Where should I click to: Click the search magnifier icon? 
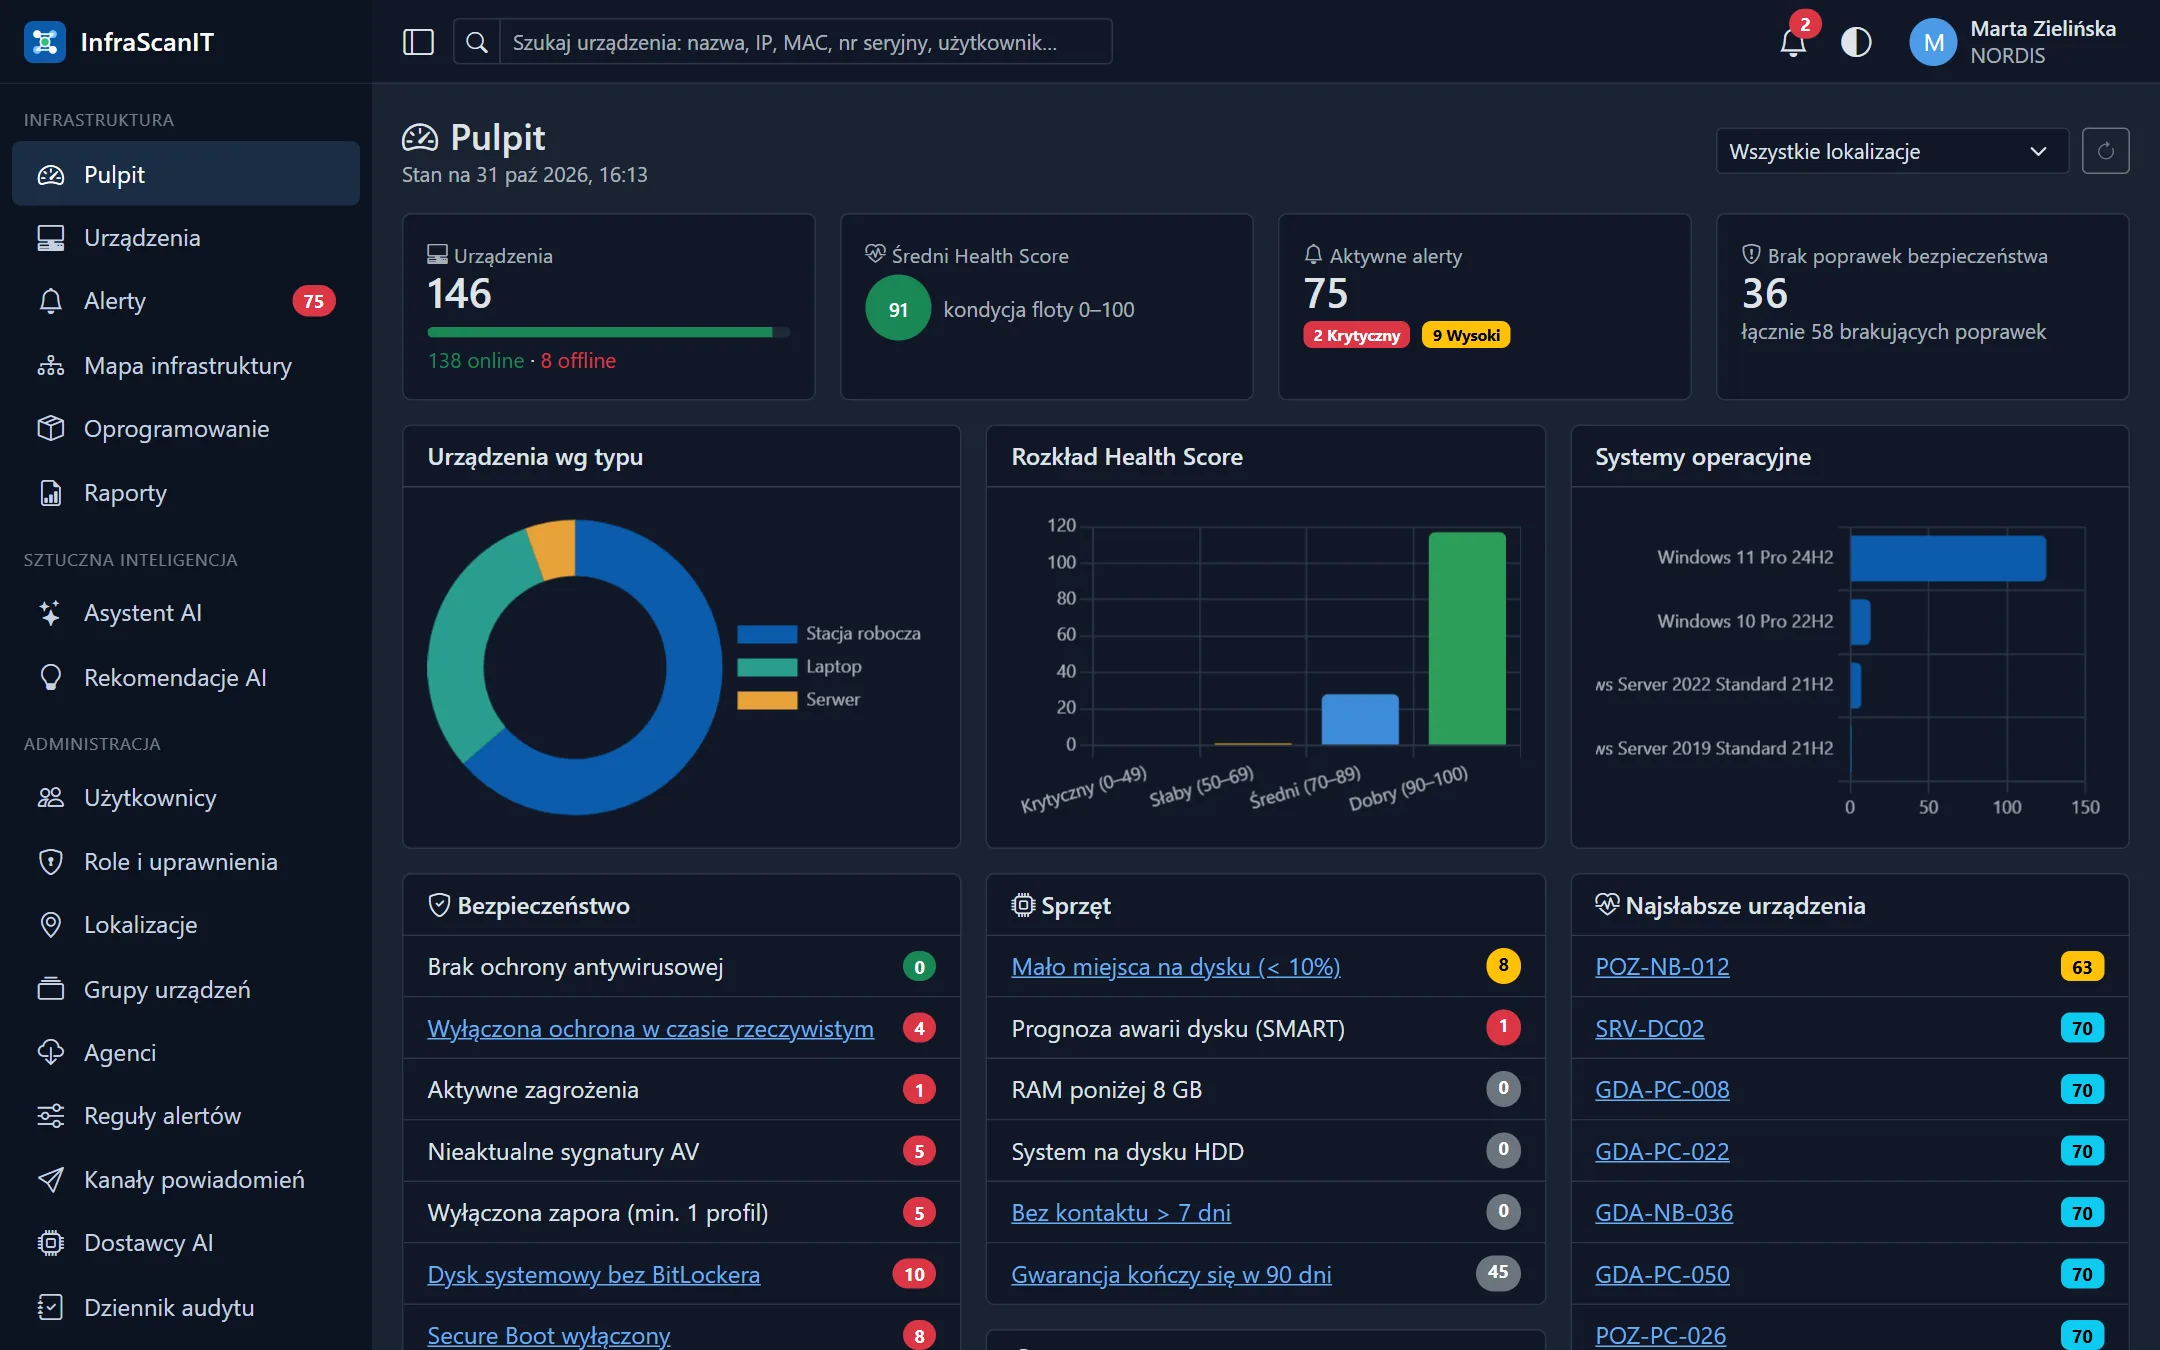point(477,42)
